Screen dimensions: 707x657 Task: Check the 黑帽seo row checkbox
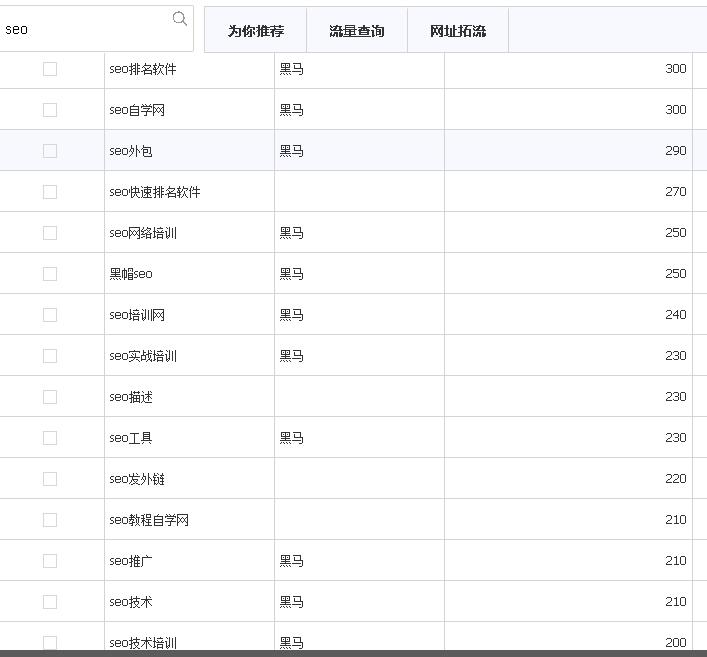click(x=50, y=274)
